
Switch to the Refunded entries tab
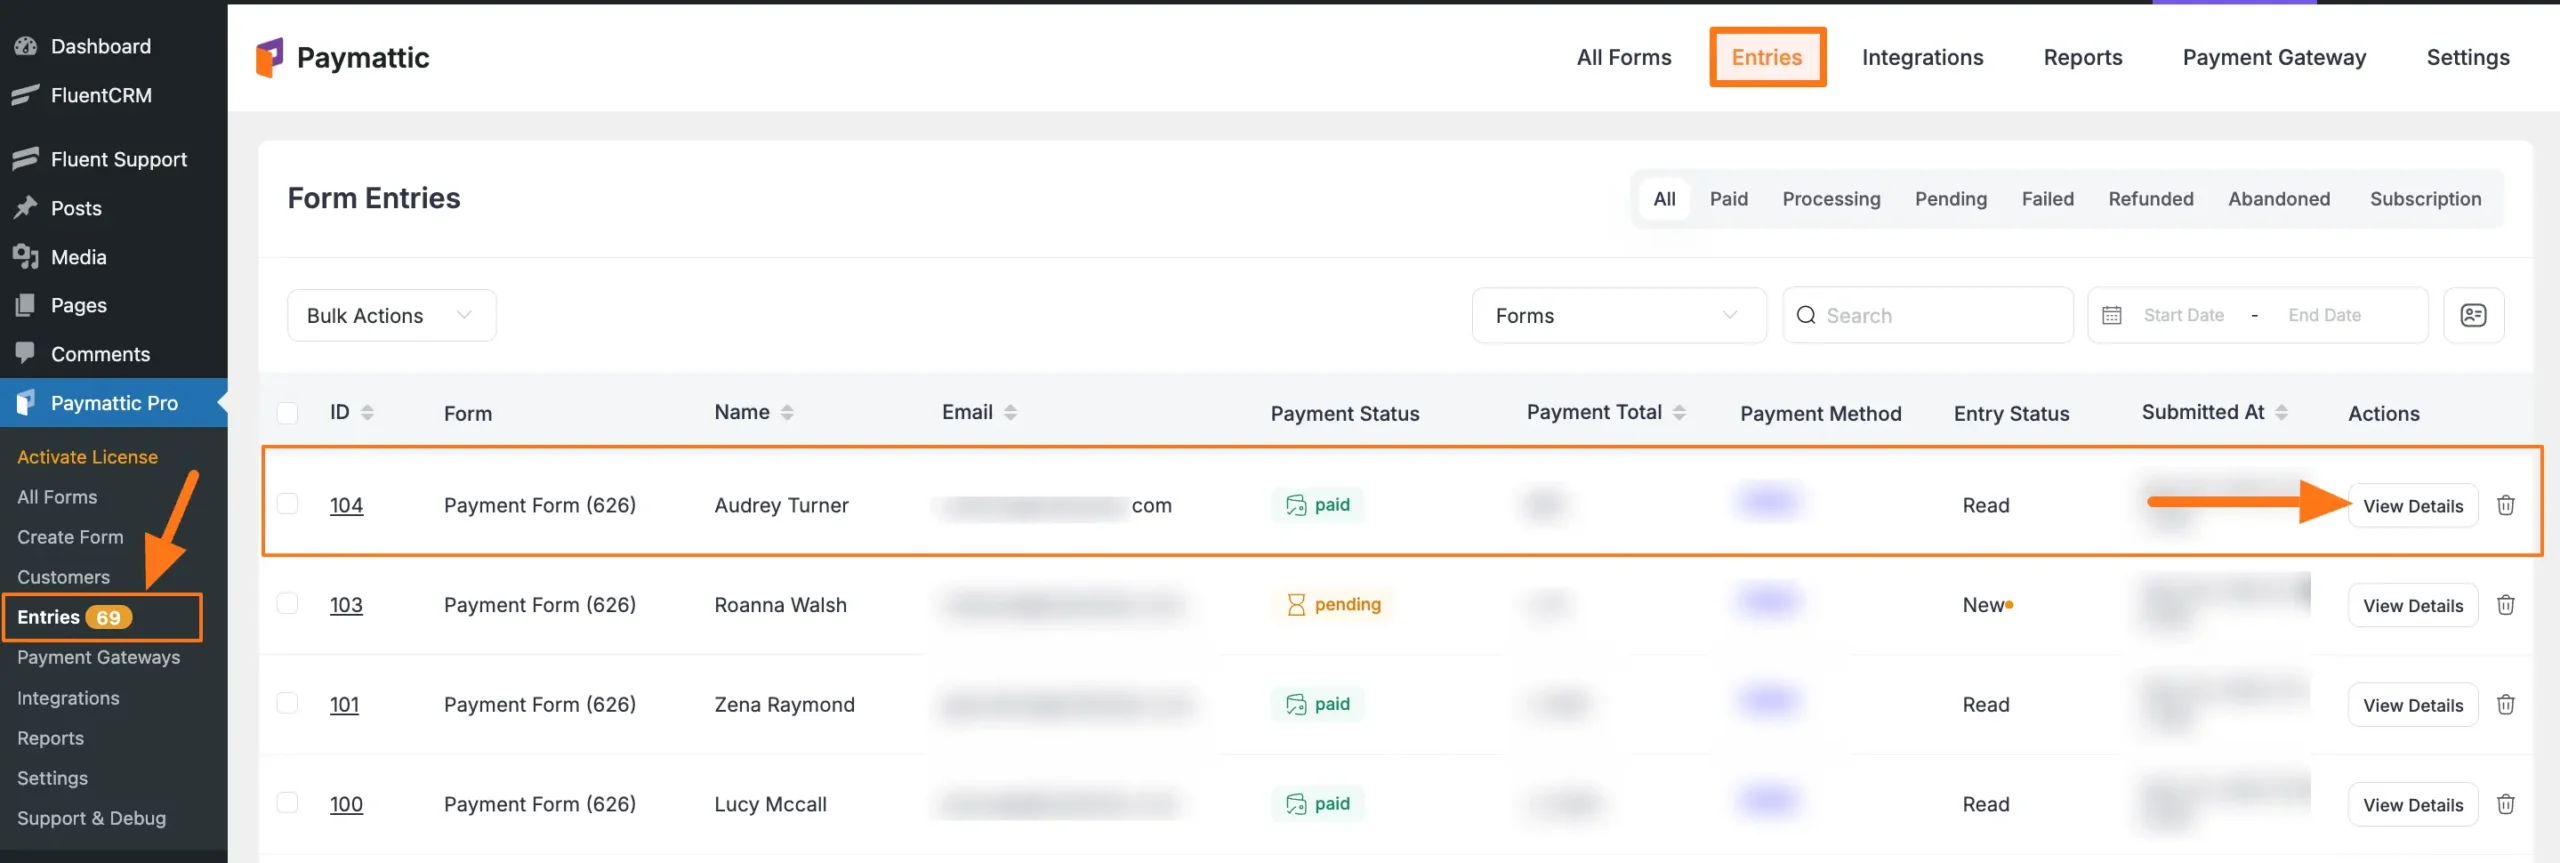pyautogui.click(x=2150, y=199)
